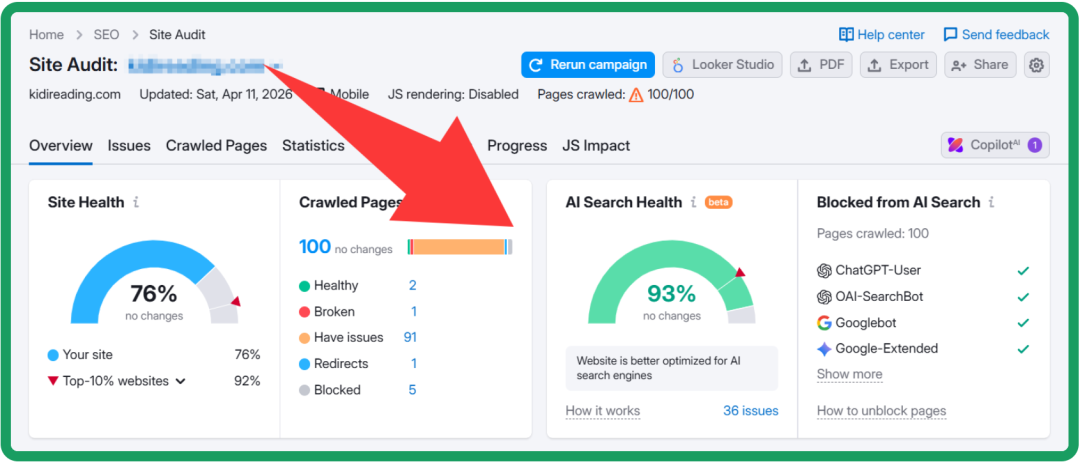Click total crawled pages 100
Image resolution: width=1080 pixels, height=462 pixels.
coord(315,246)
